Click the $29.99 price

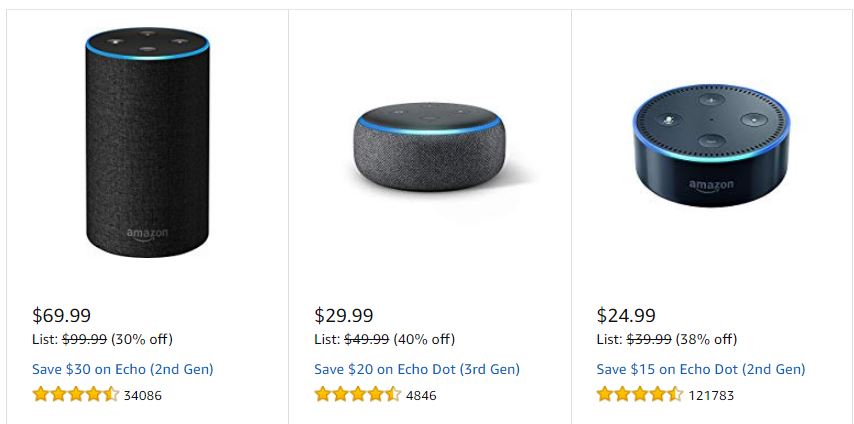pyautogui.click(x=344, y=316)
